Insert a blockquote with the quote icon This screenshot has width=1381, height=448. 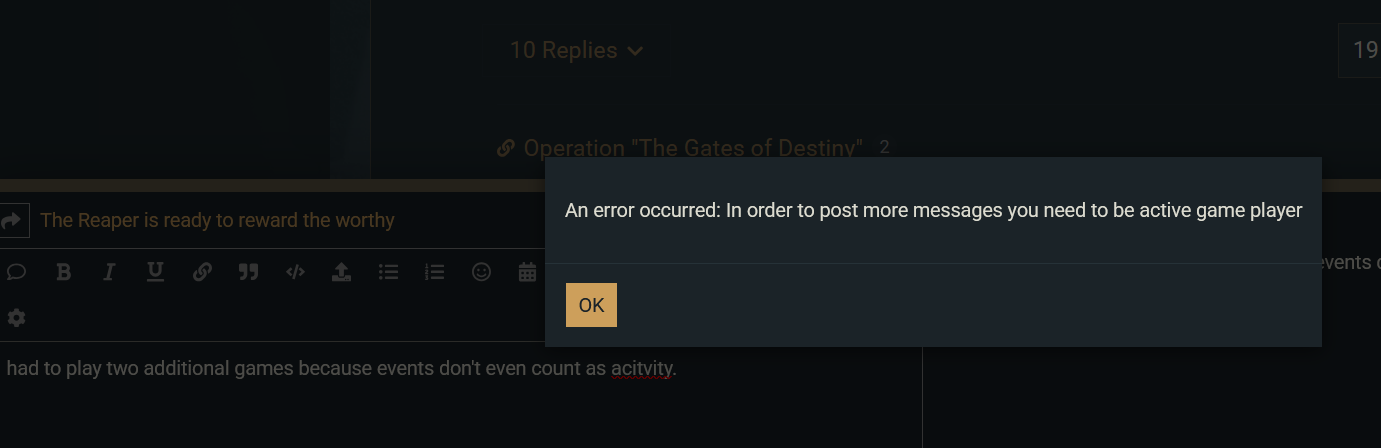(248, 272)
